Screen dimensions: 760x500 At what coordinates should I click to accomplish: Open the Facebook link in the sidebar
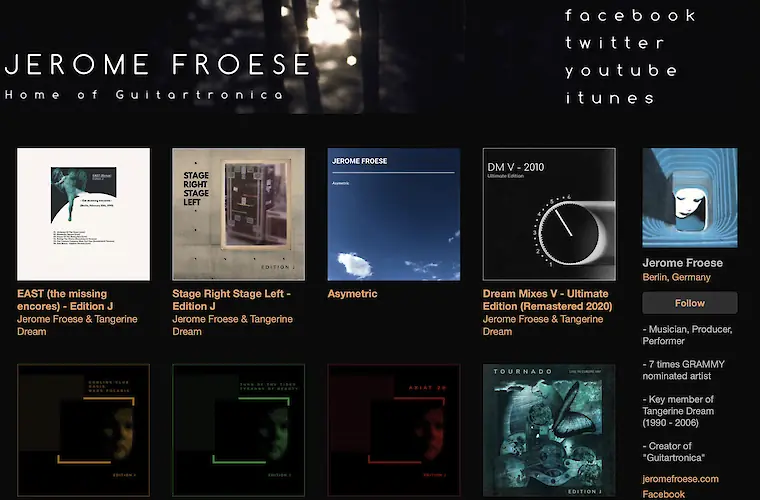[x=664, y=494]
